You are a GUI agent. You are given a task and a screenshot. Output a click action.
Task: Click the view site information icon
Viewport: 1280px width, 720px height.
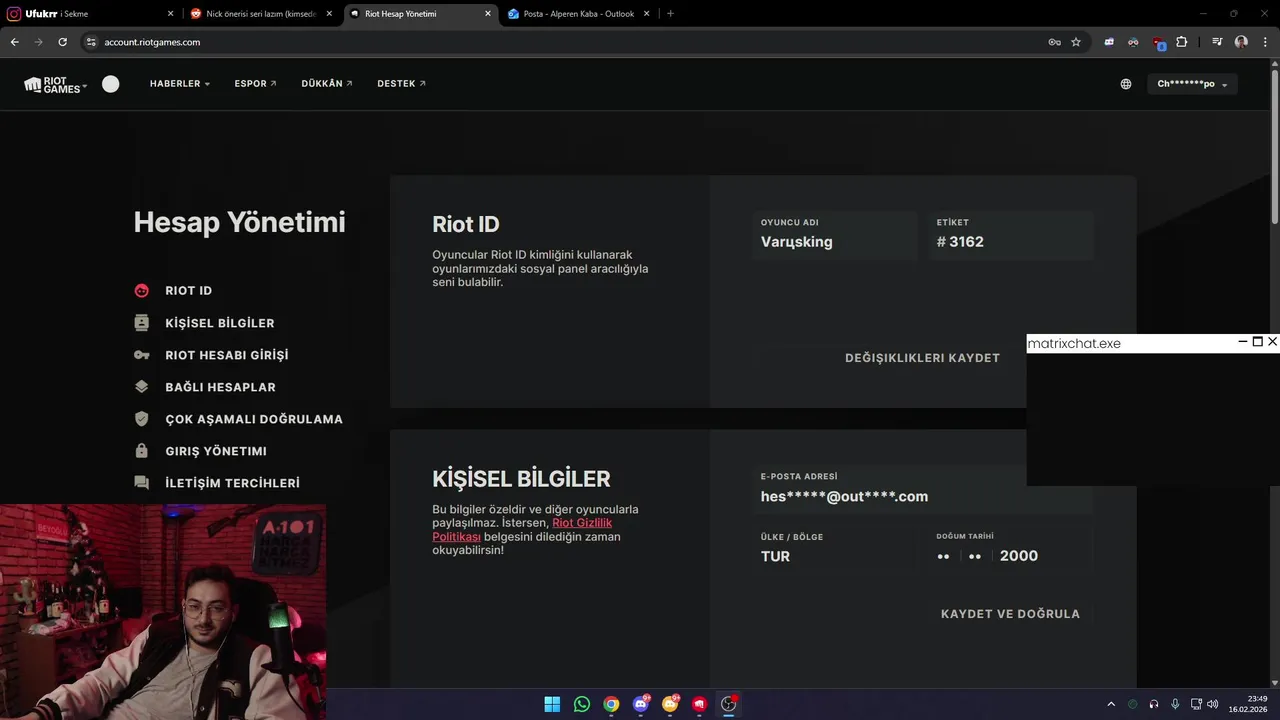91,42
